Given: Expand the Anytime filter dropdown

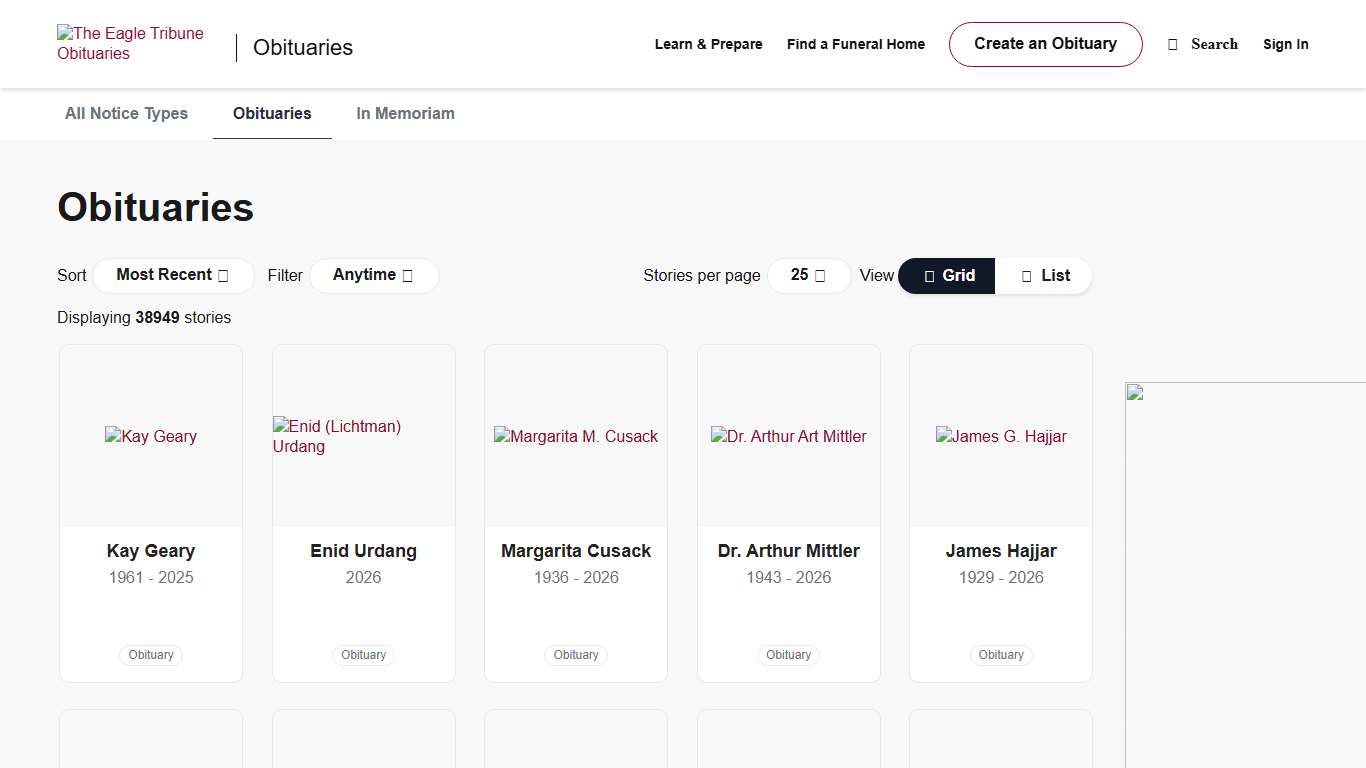Looking at the screenshot, I should [x=373, y=275].
